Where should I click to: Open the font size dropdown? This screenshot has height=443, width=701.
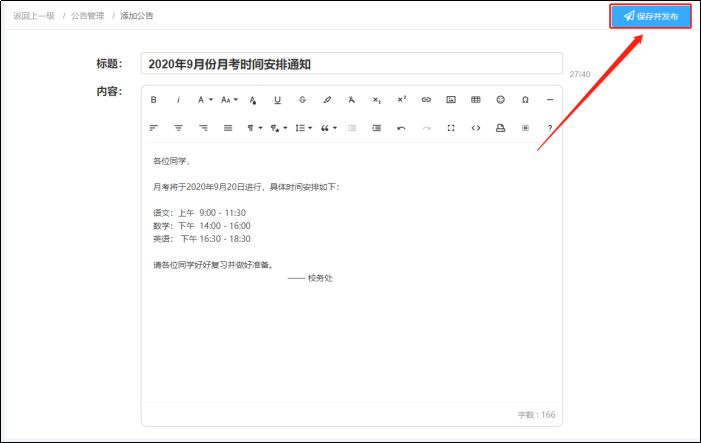pyautogui.click(x=229, y=100)
